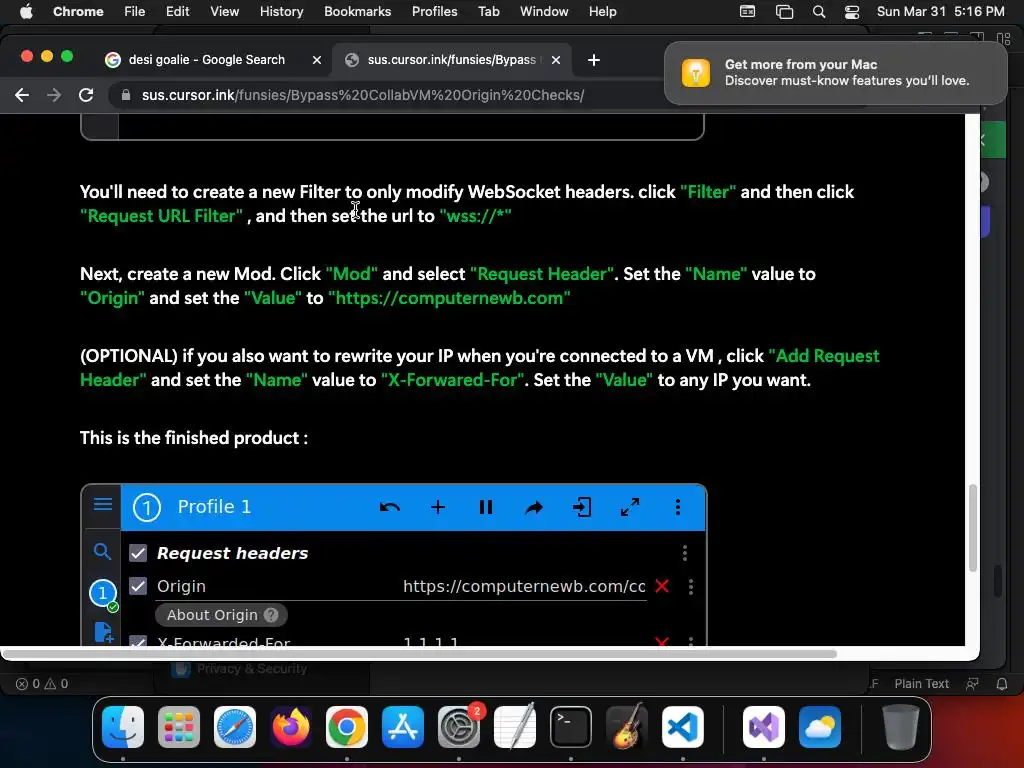Open the Profiles menu
The image size is (1024, 768).
[x=434, y=12]
